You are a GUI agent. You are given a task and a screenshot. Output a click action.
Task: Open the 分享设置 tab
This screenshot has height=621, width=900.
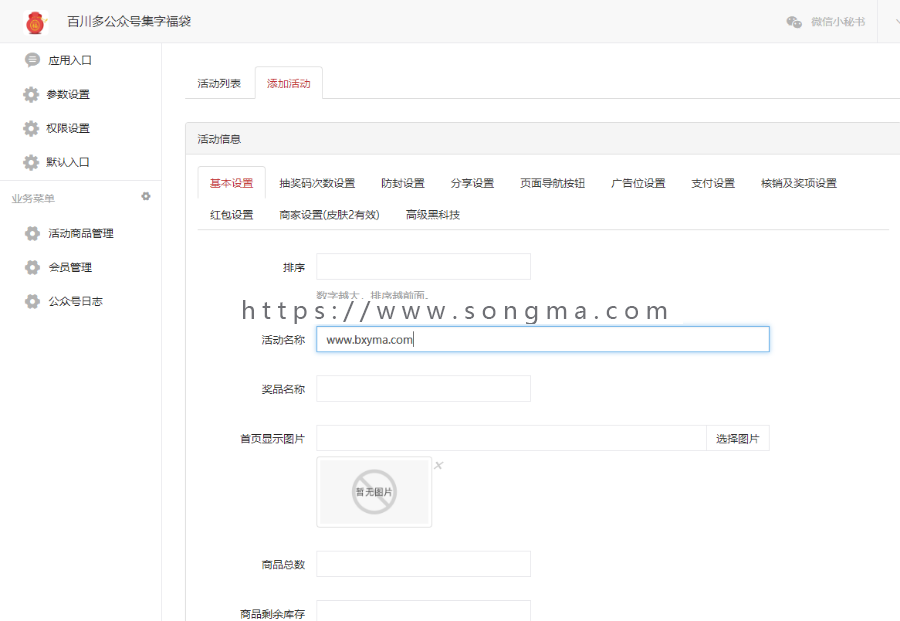(472, 183)
